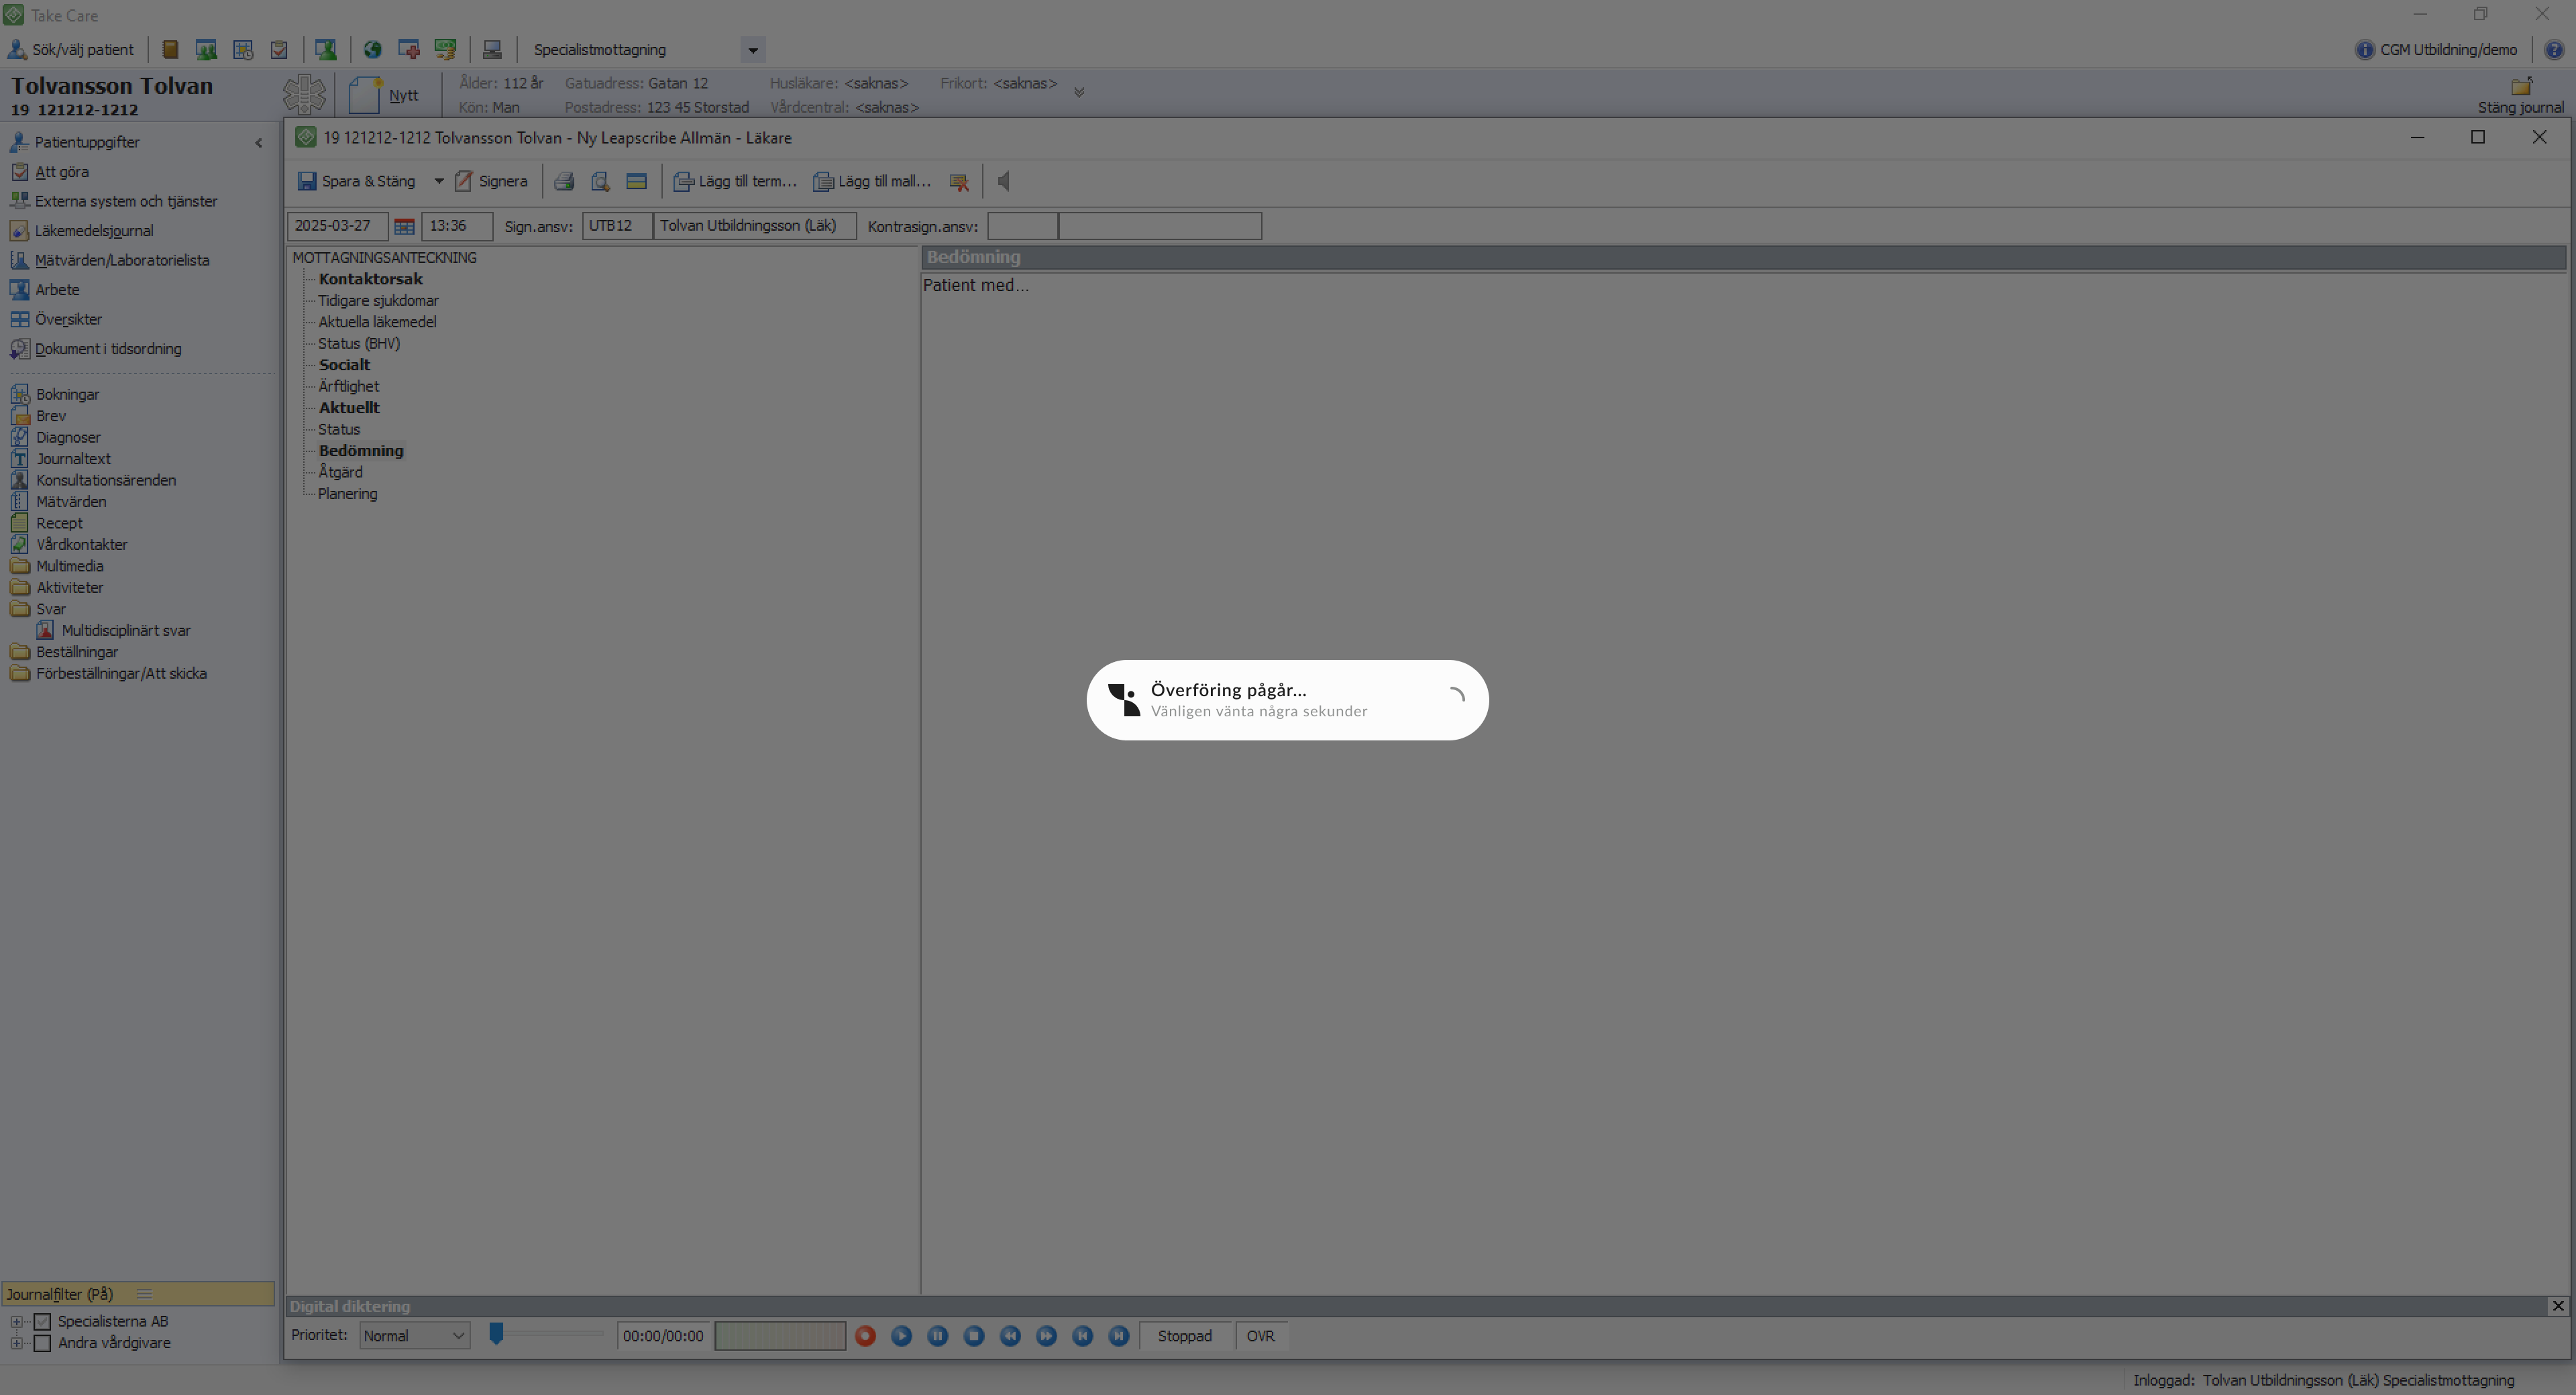The width and height of the screenshot is (2576, 1395).
Task: Fast forward the dictation recording
Action: tap(1046, 1335)
